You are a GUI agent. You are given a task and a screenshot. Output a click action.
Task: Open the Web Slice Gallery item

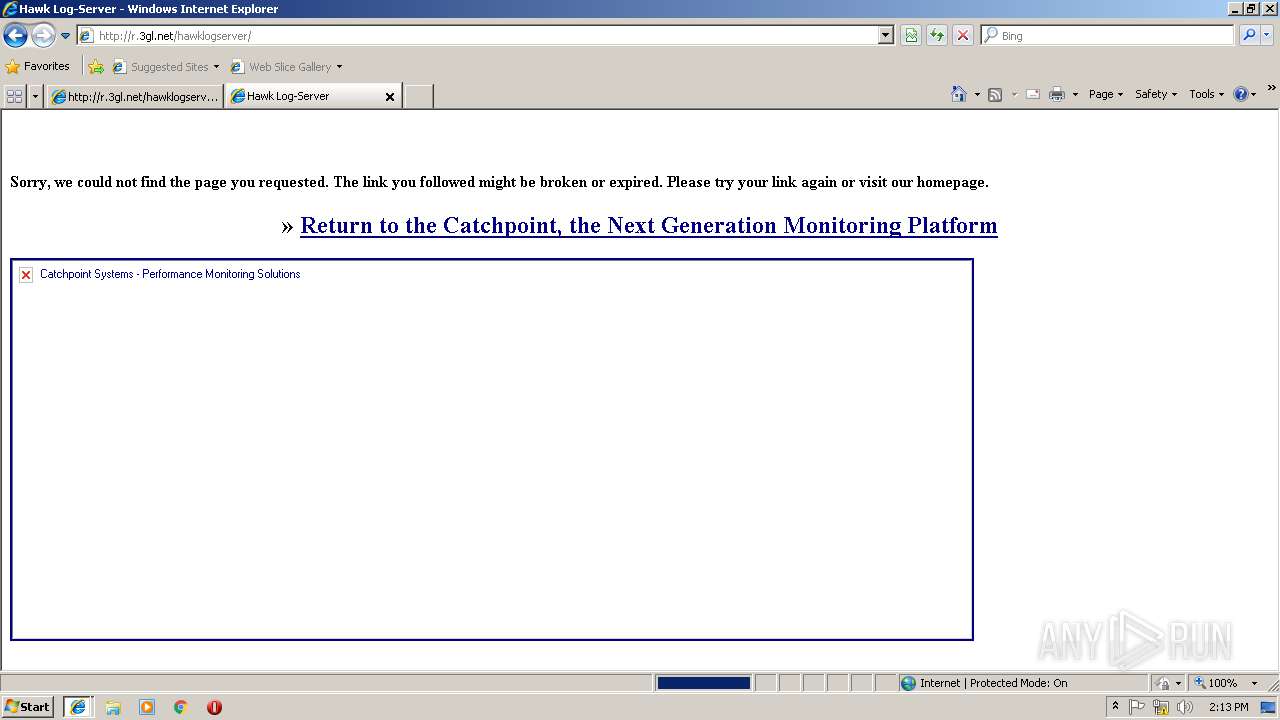click(286, 67)
